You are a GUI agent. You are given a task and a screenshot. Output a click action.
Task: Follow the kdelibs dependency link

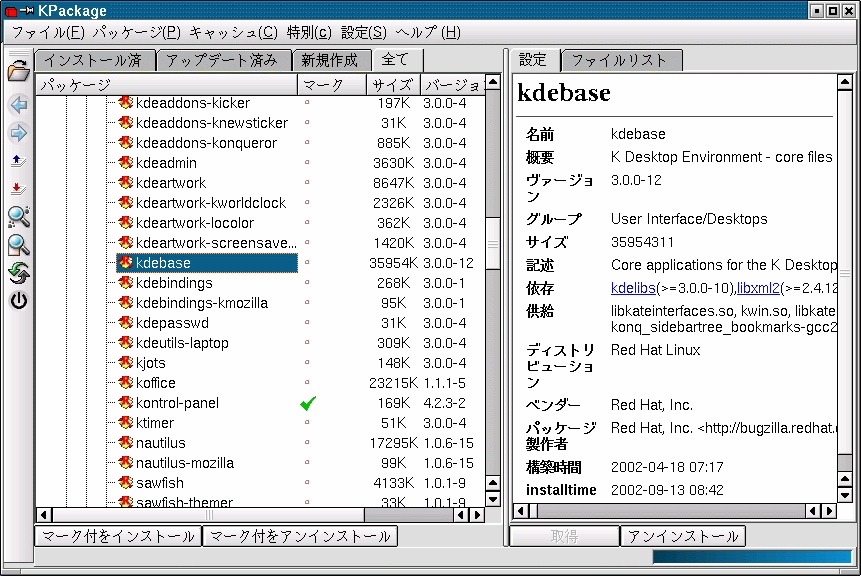633,288
